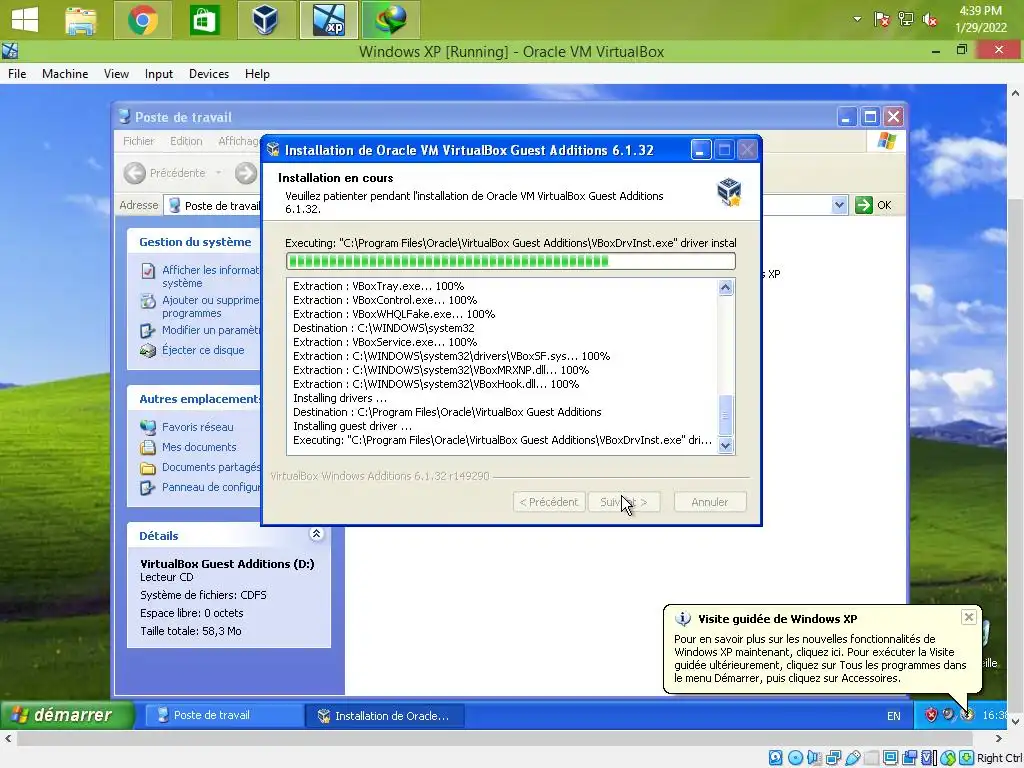This screenshot has height=768, width=1024.
Task: Open VirtualBox Manager cube icon on taskbar
Action: tap(266, 20)
